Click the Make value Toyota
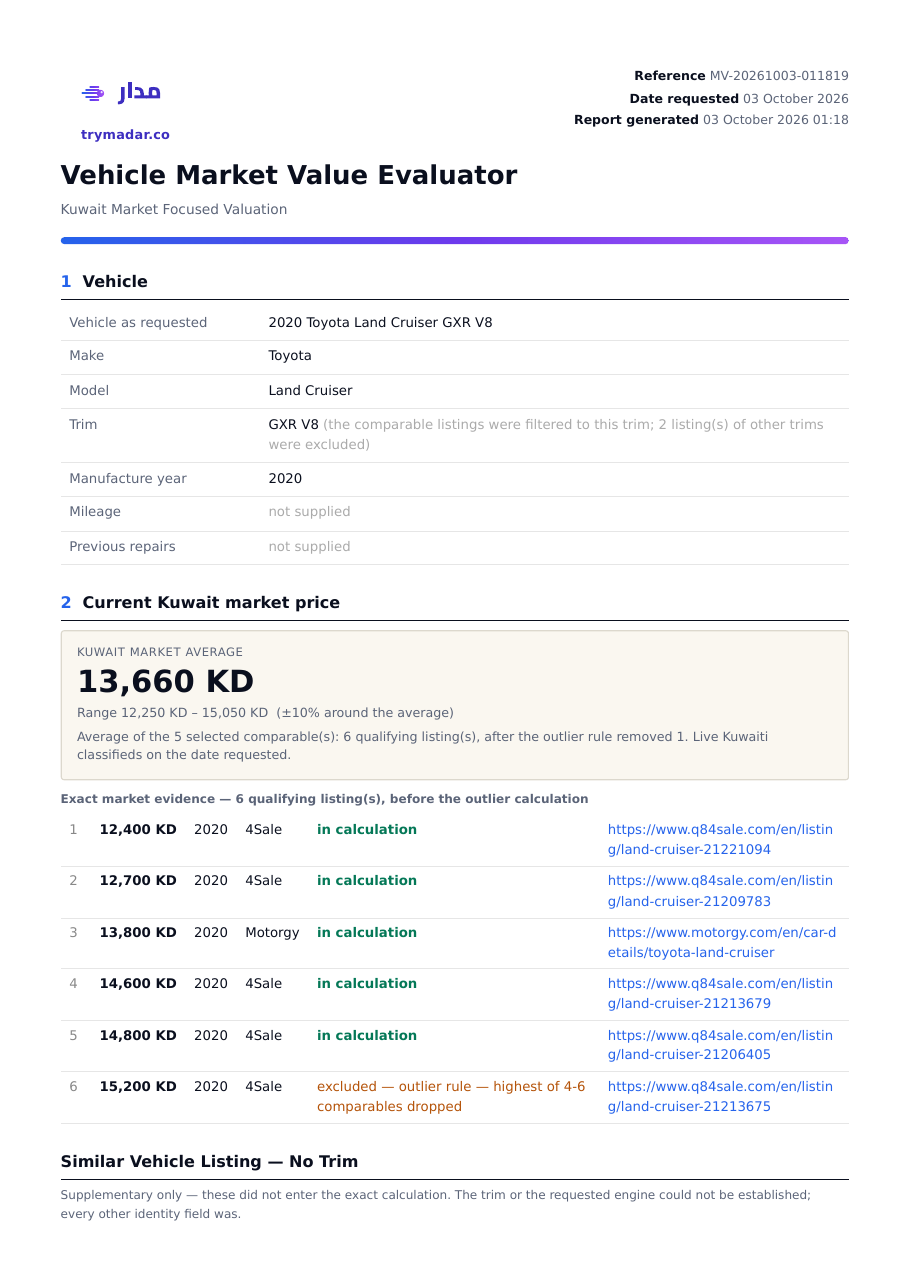Image resolution: width=909 pixels, height=1287 pixels. tap(290, 356)
